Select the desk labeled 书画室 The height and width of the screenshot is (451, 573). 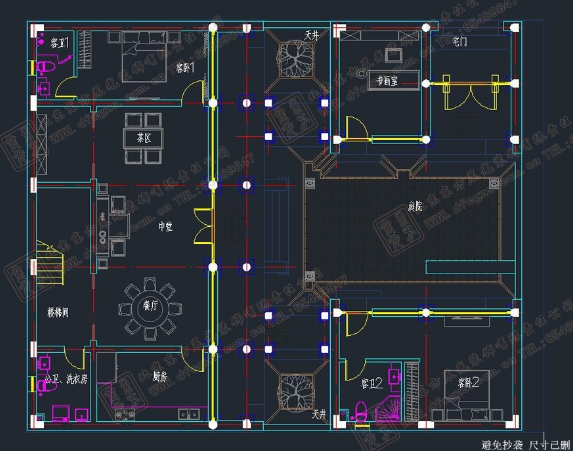394,80
